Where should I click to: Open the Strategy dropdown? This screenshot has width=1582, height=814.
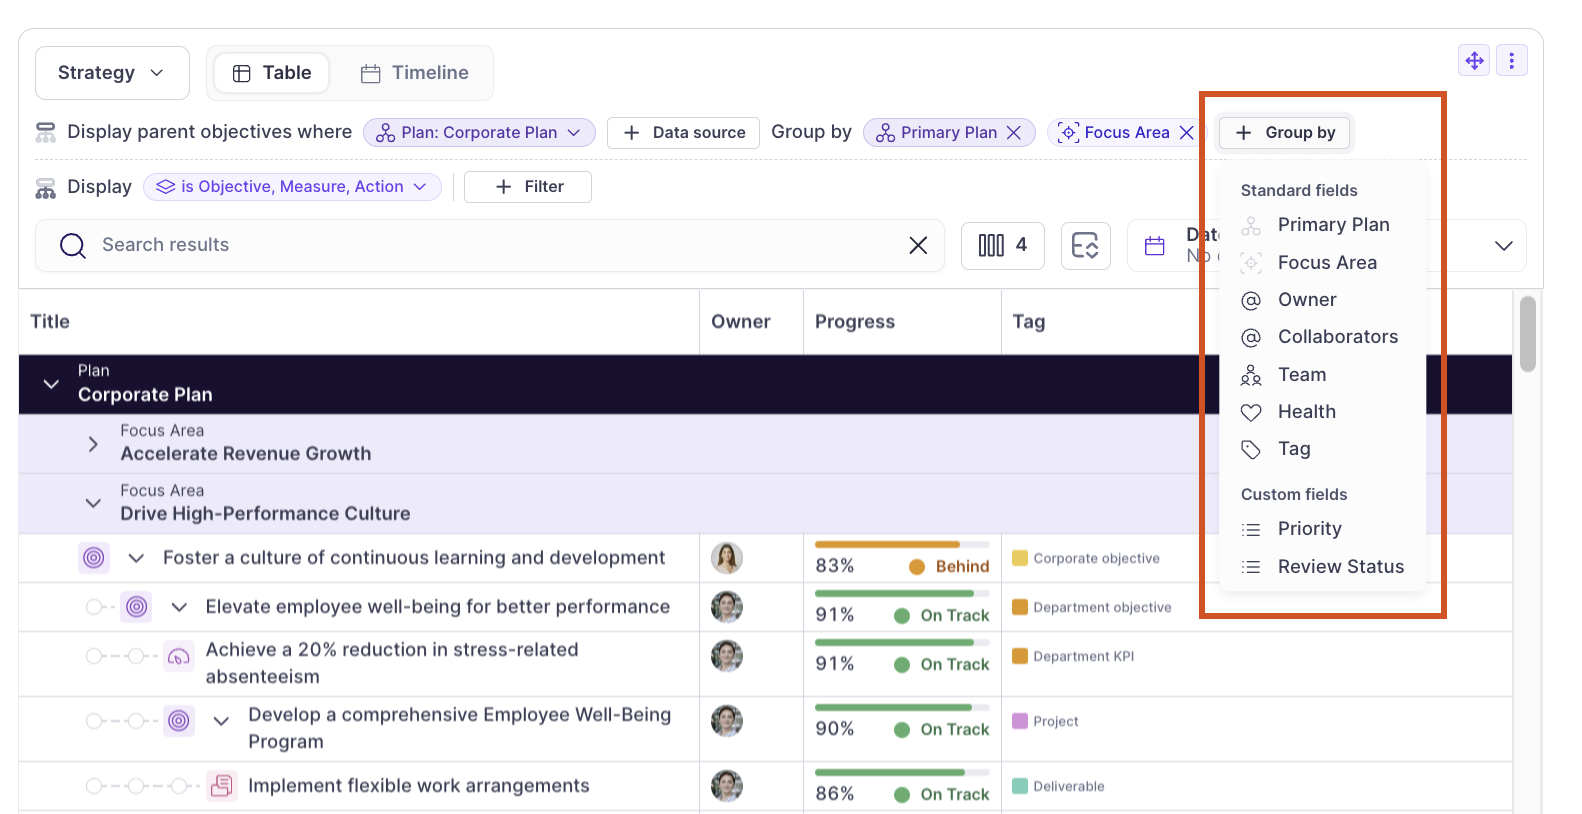click(112, 73)
